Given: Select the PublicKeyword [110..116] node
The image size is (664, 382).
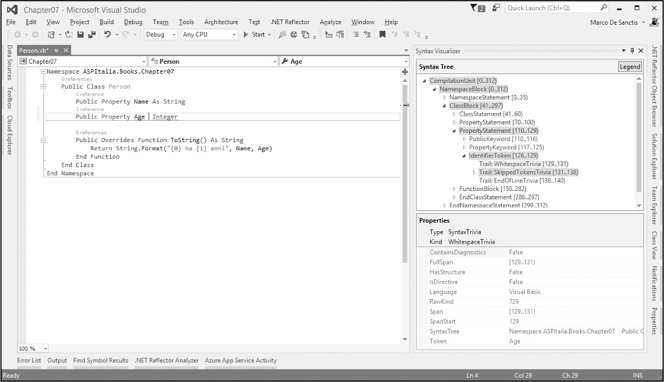Looking at the screenshot, I should tap(503, 139).
